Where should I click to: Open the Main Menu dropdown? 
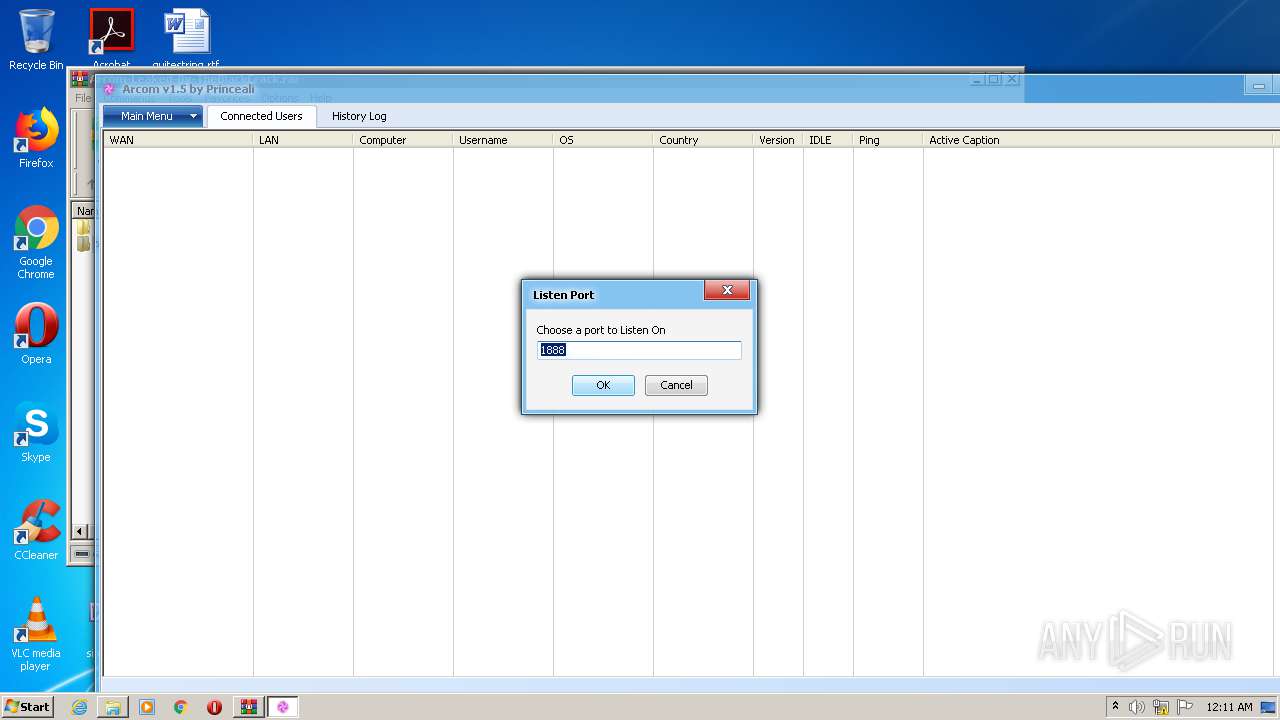[x=153, y=116]
